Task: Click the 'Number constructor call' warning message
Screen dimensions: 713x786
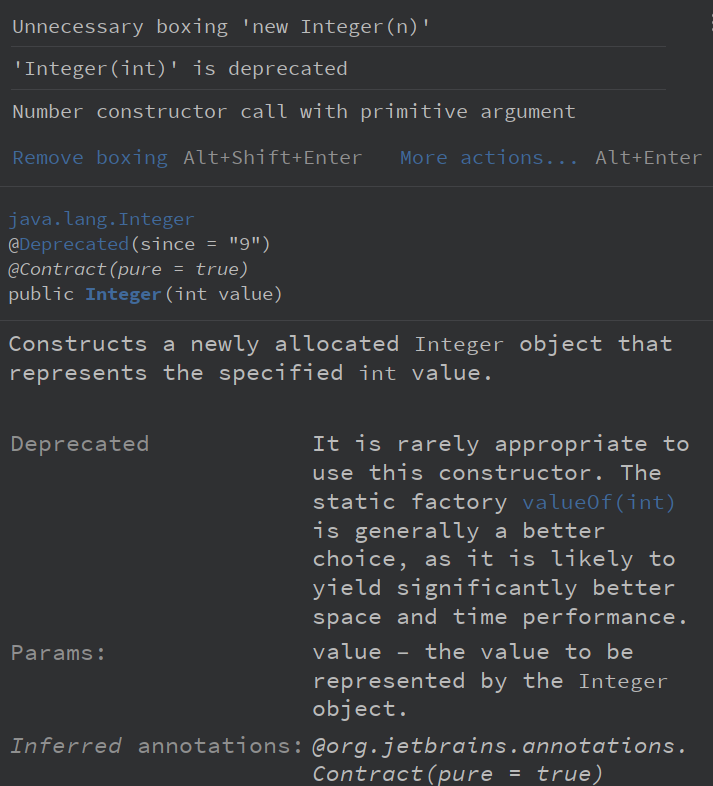Action: (294, 112)
